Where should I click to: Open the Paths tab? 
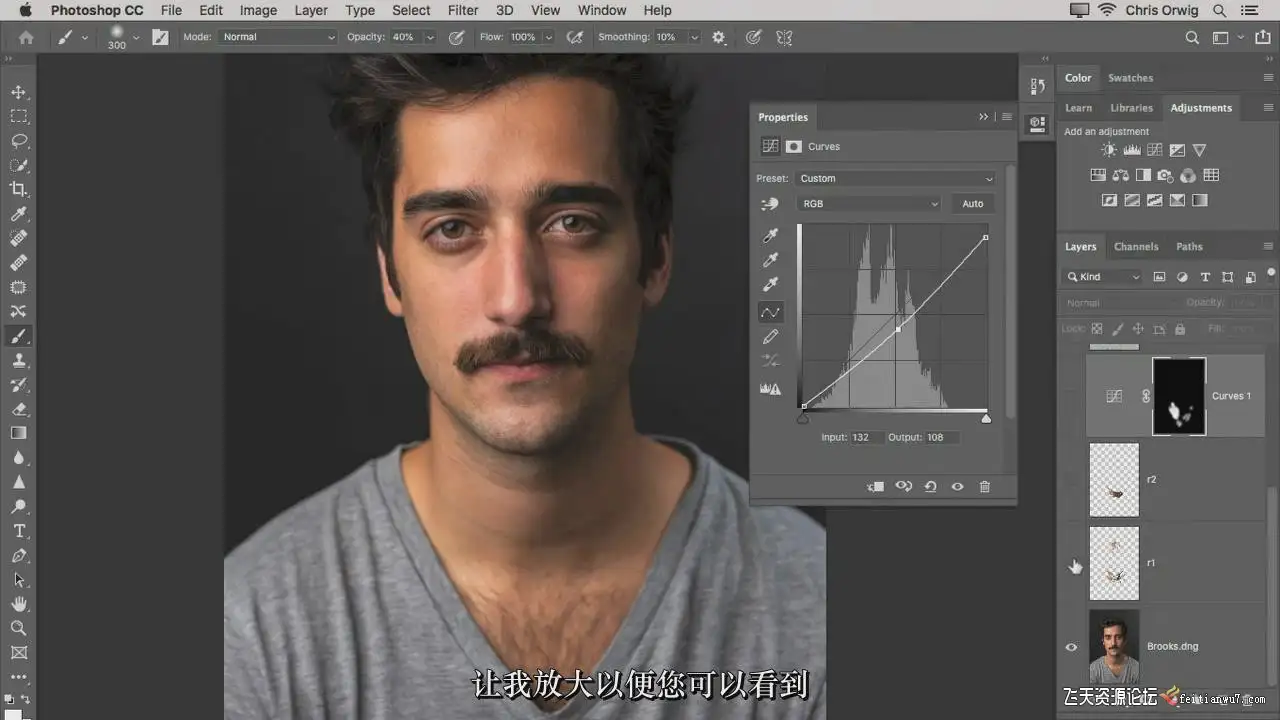[1189, 247]
